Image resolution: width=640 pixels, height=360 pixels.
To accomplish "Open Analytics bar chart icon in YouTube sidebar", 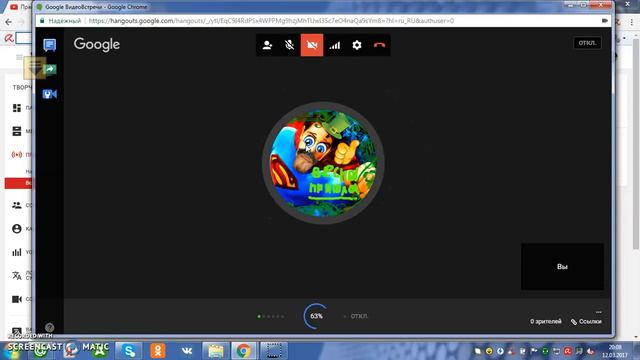I will tap(17, 252).
